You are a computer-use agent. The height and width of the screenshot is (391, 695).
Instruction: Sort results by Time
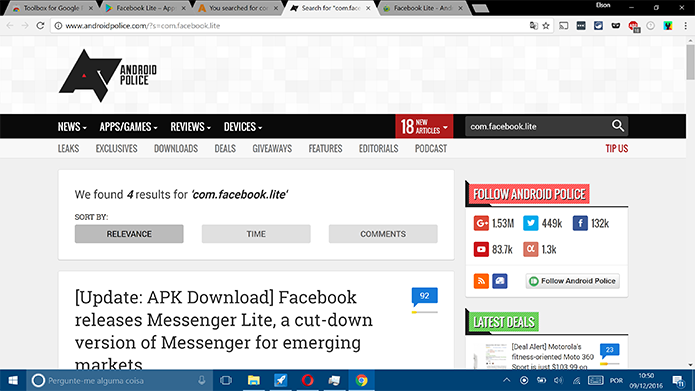(256, 234)
